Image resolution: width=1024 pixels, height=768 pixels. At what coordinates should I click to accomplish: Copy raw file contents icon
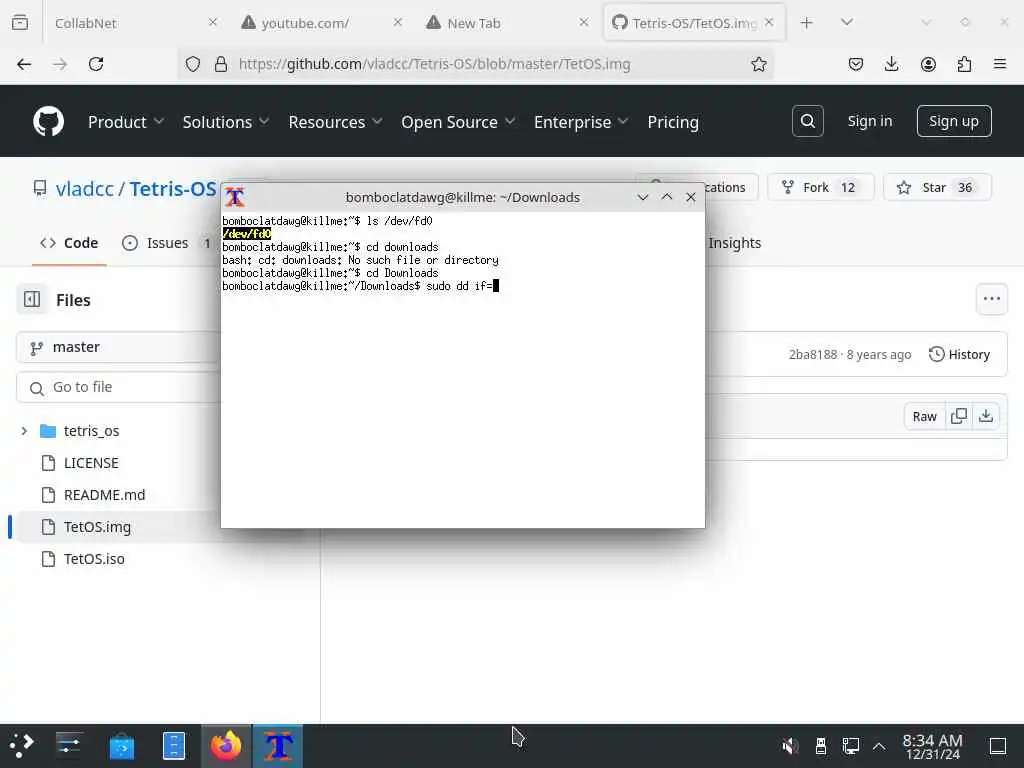(x=959, y=416)
